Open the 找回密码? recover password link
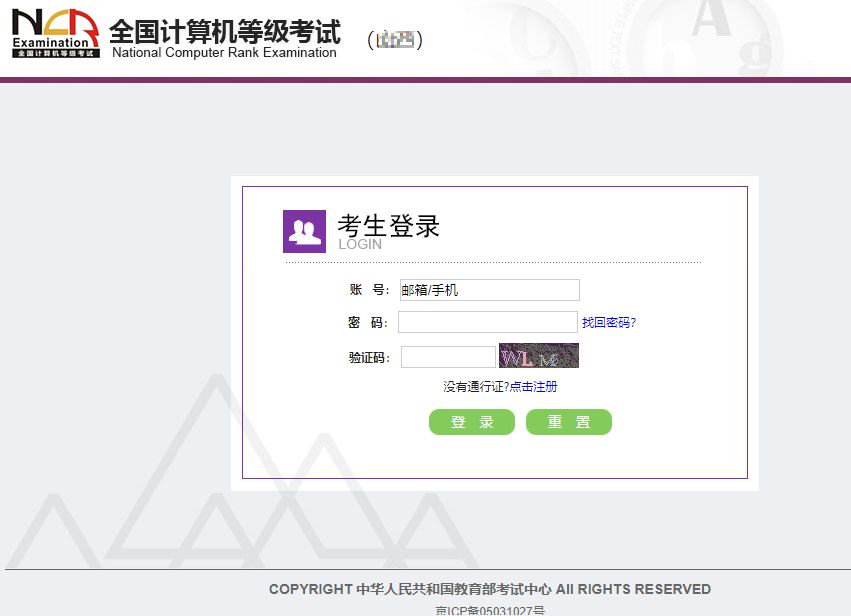 (x=609, y=322)
